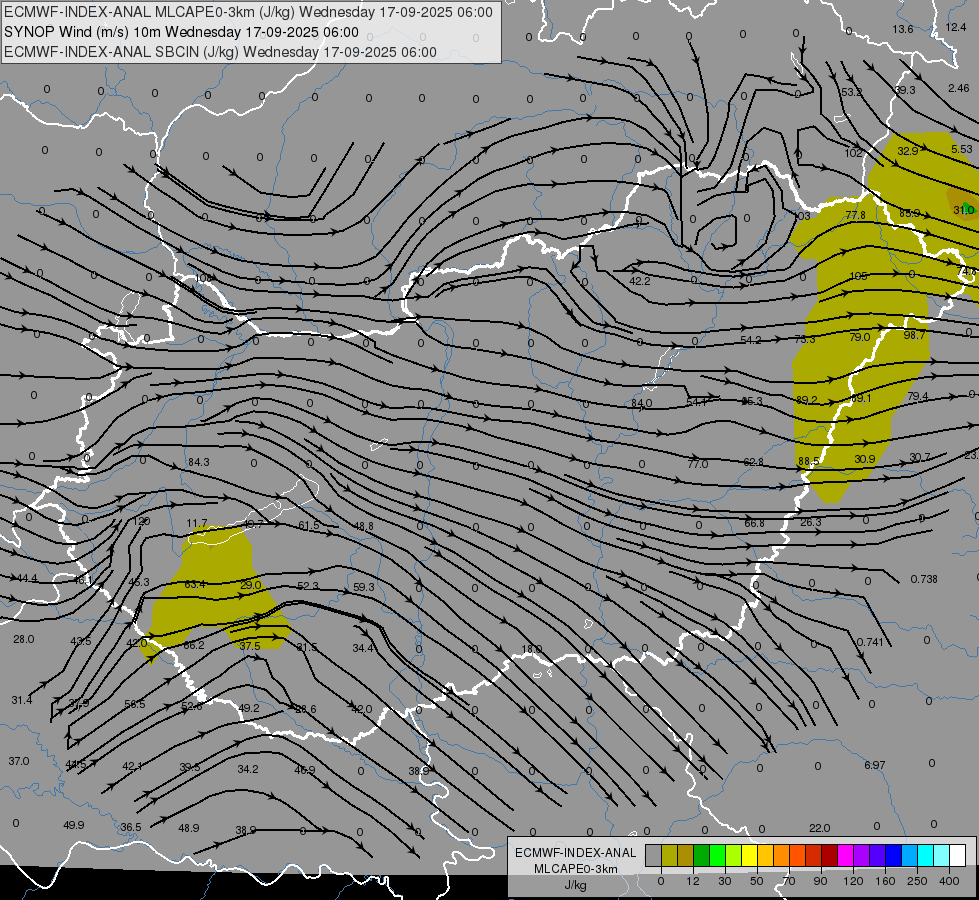Click the map value 98.7
The width and height of the screenshot is (979, 900).
914,335
